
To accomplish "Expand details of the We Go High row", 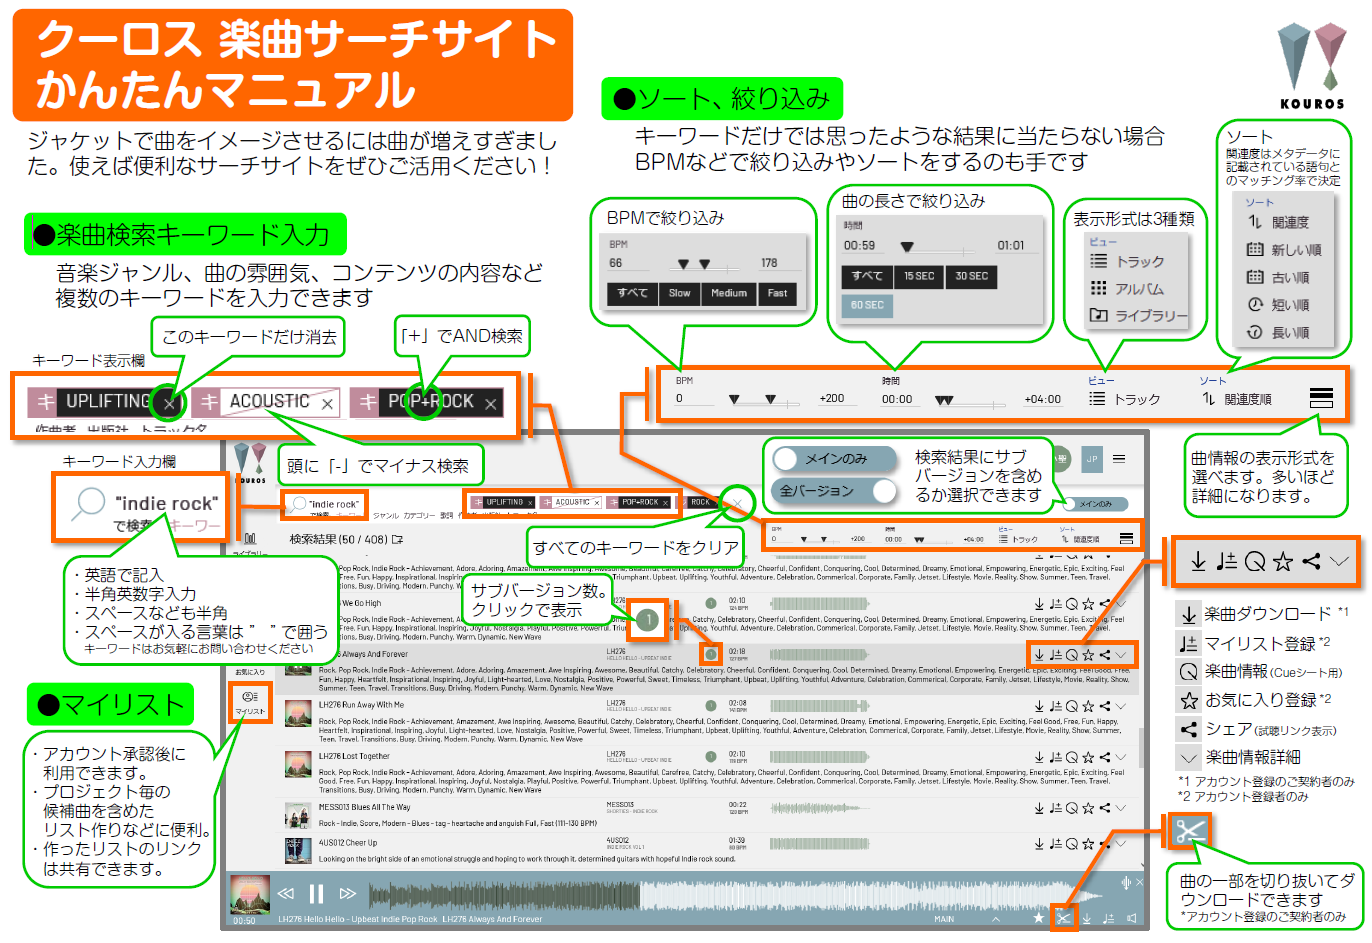I will point(1121,604).
